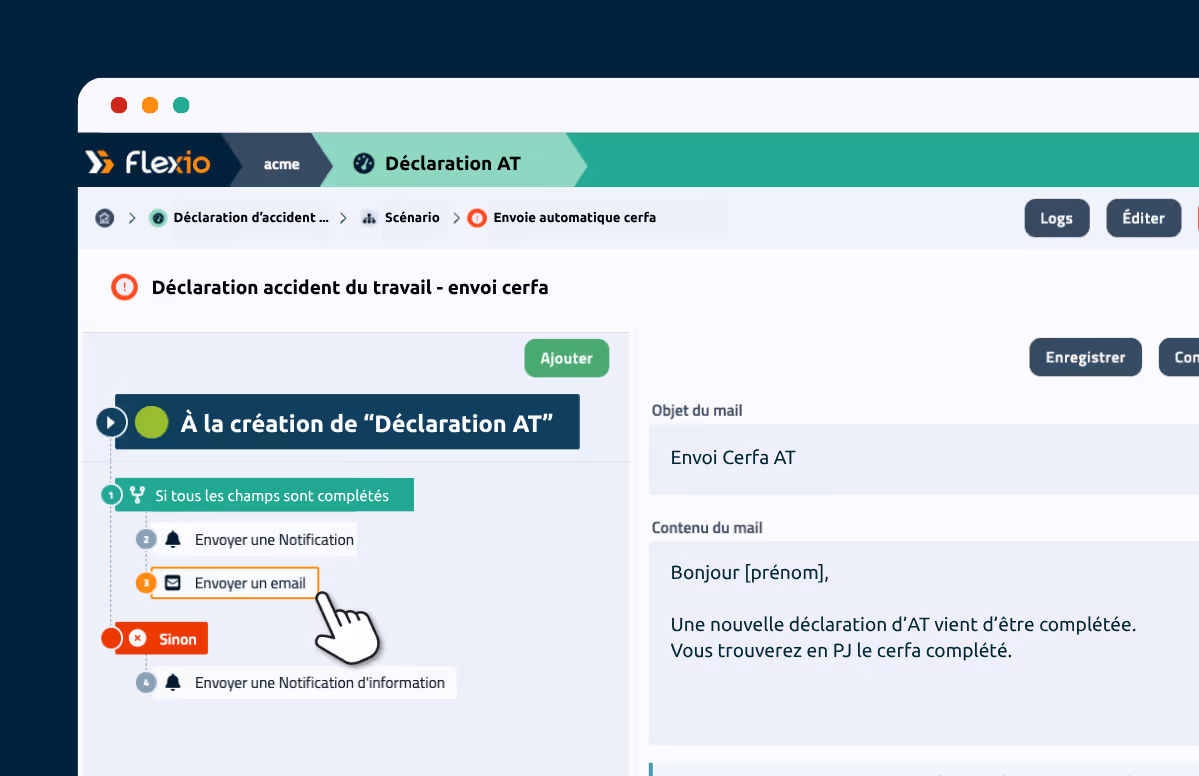Open the Logs button

pos(1057,218)
